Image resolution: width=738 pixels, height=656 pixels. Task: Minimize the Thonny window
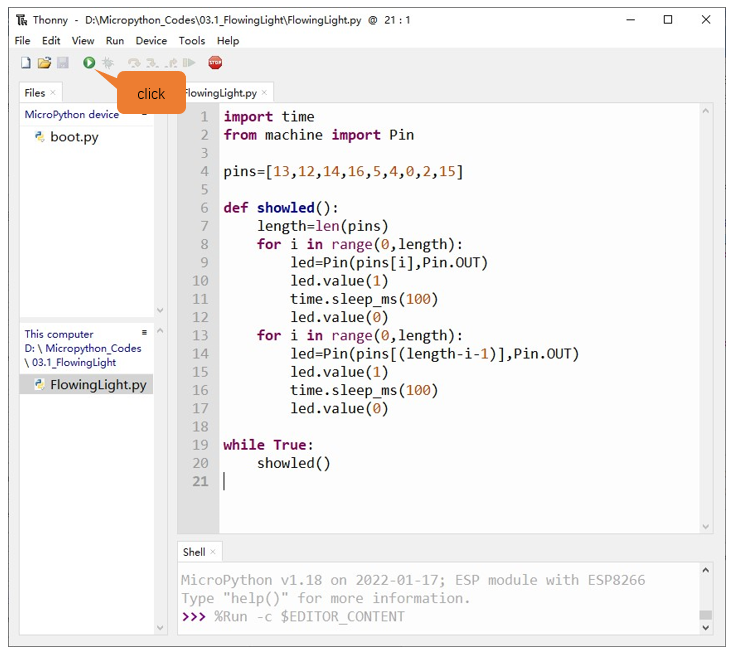tap(631, 20)
